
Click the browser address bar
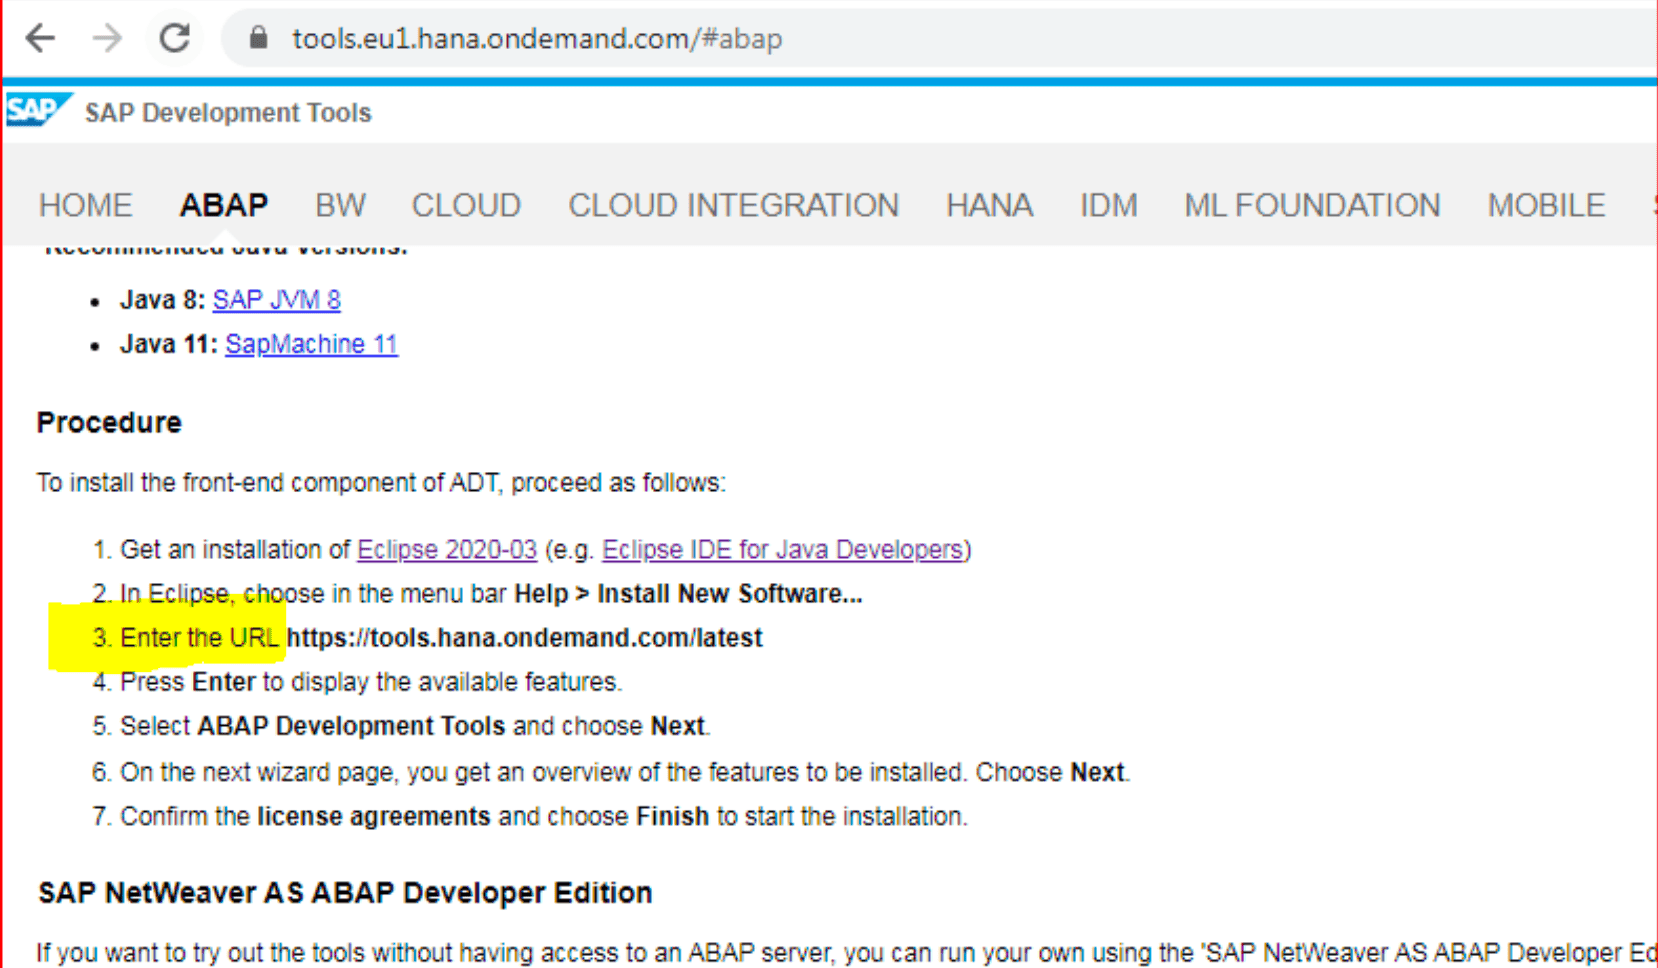537,38
